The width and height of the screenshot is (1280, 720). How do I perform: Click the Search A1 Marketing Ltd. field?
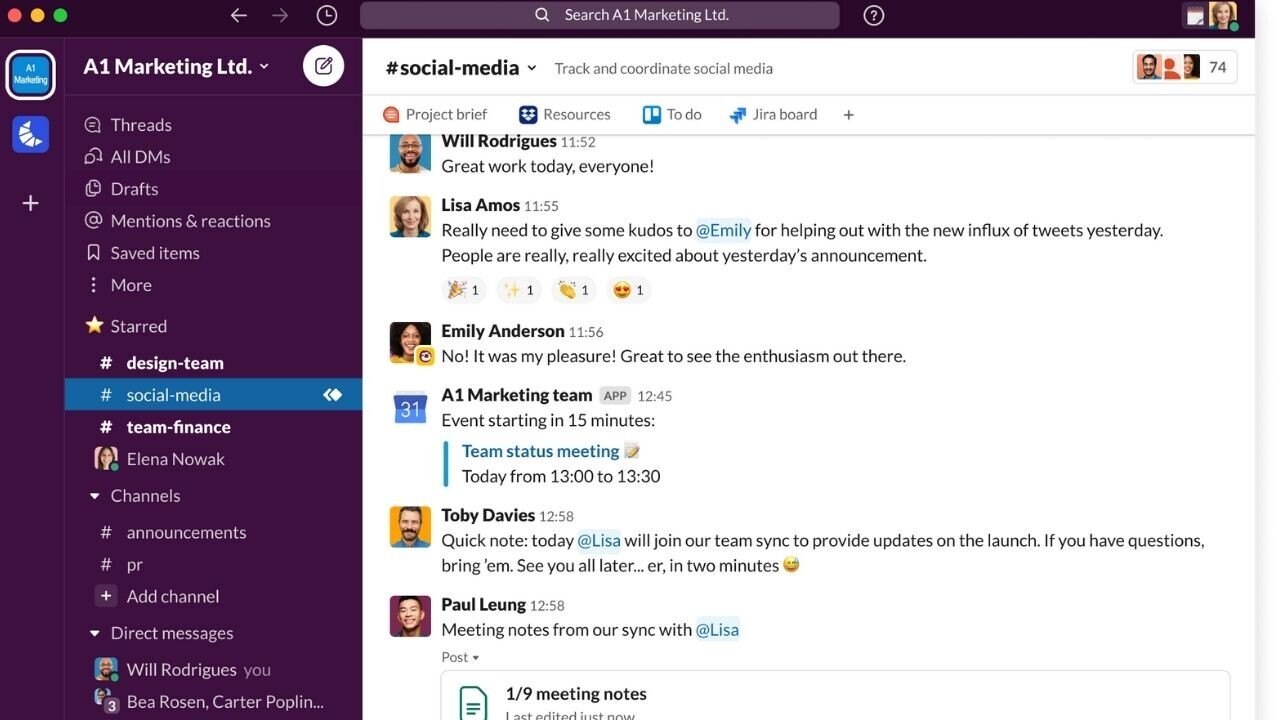point(600,15)
